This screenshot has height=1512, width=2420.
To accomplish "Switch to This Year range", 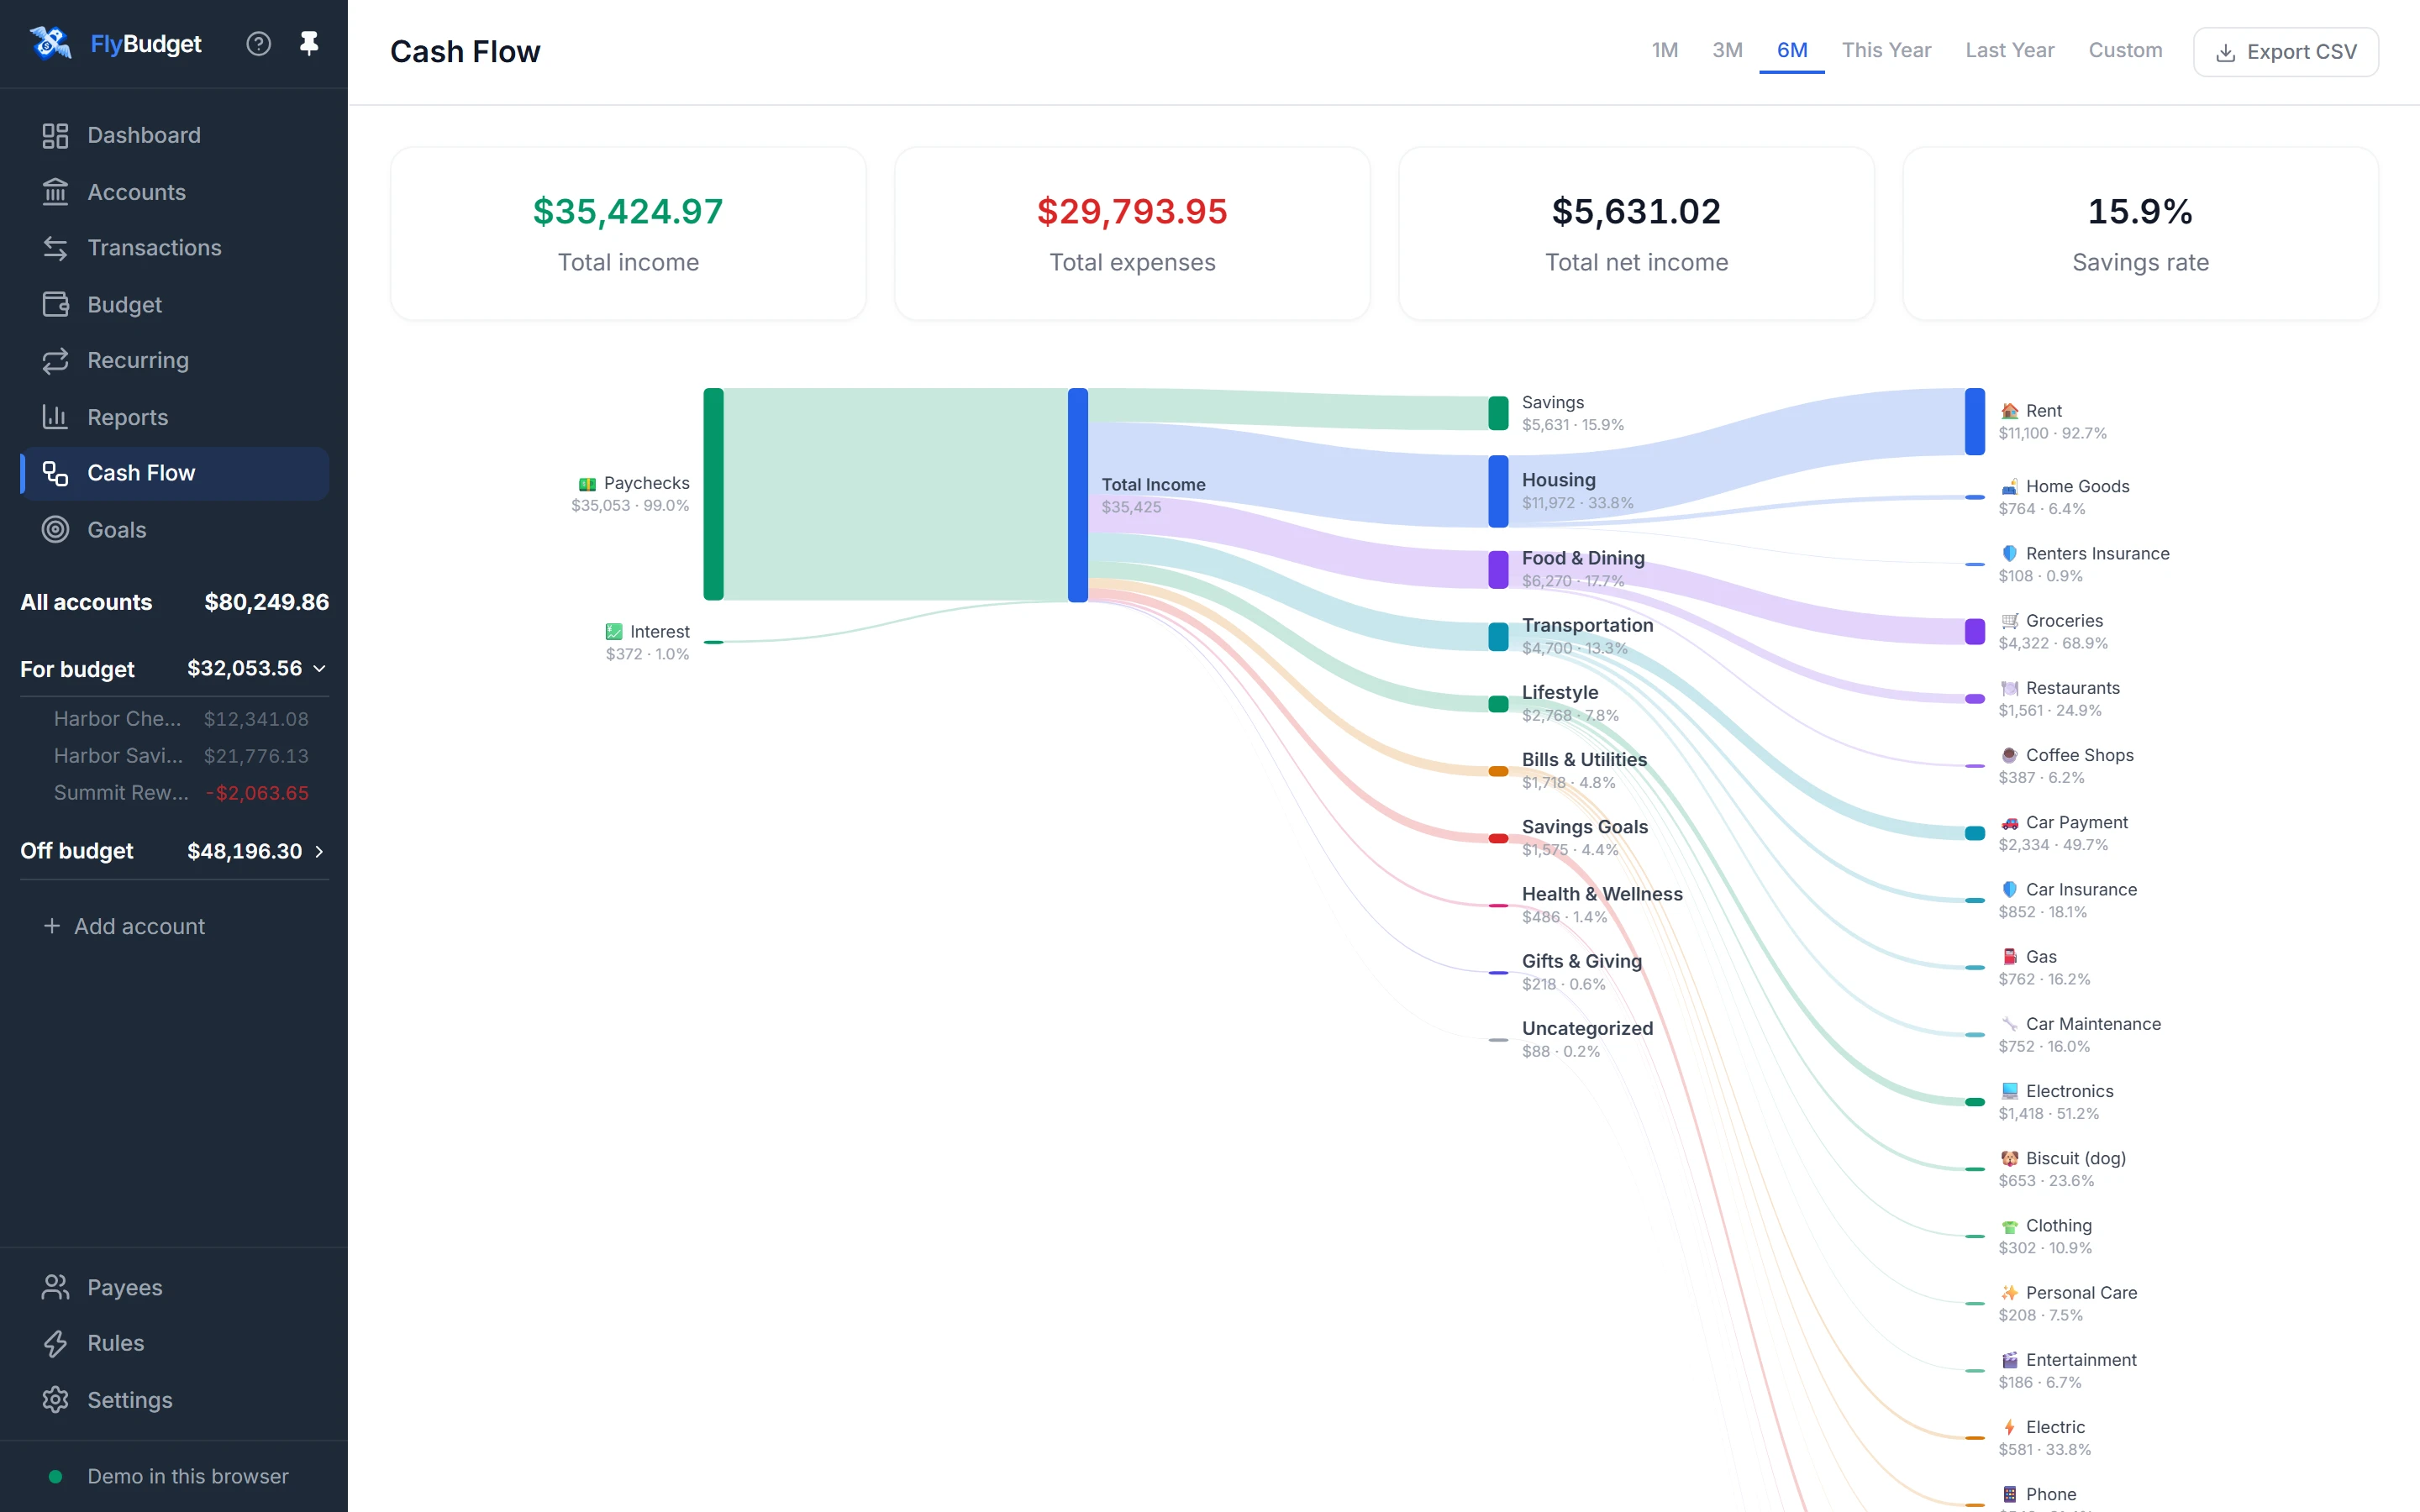I will [1886, 50].
